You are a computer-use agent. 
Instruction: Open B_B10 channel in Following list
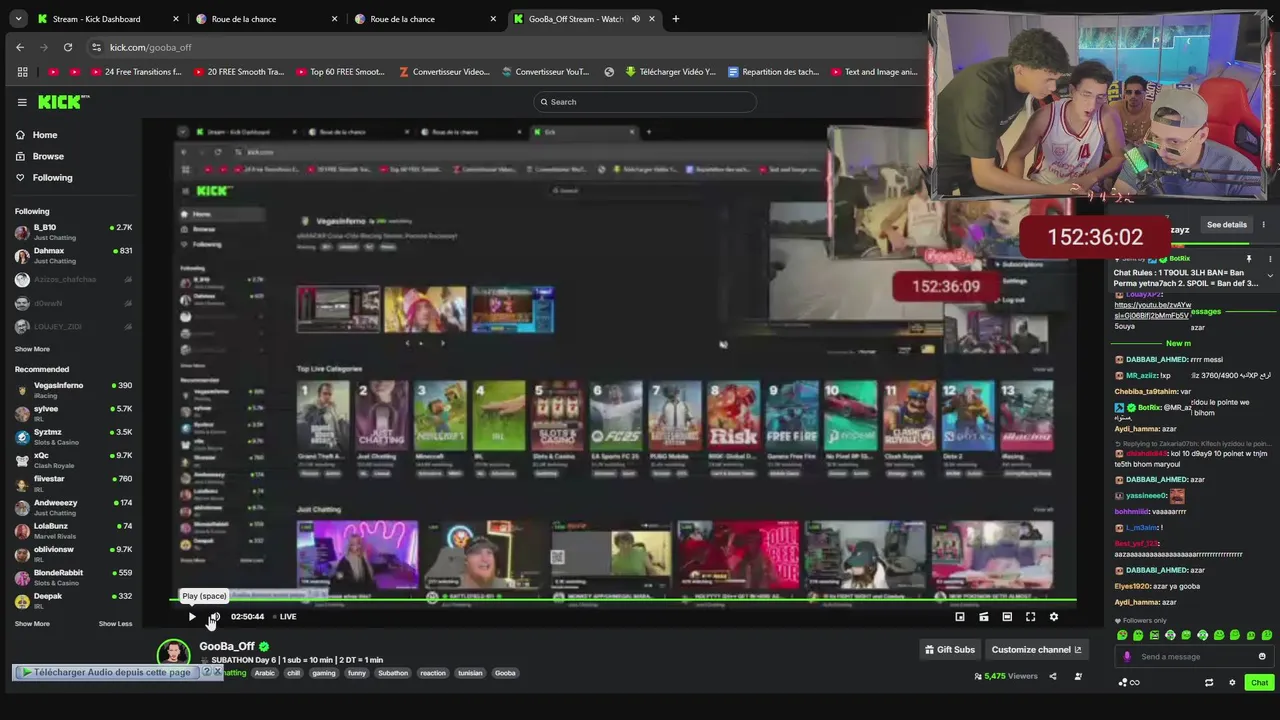(x=73, y=232)
